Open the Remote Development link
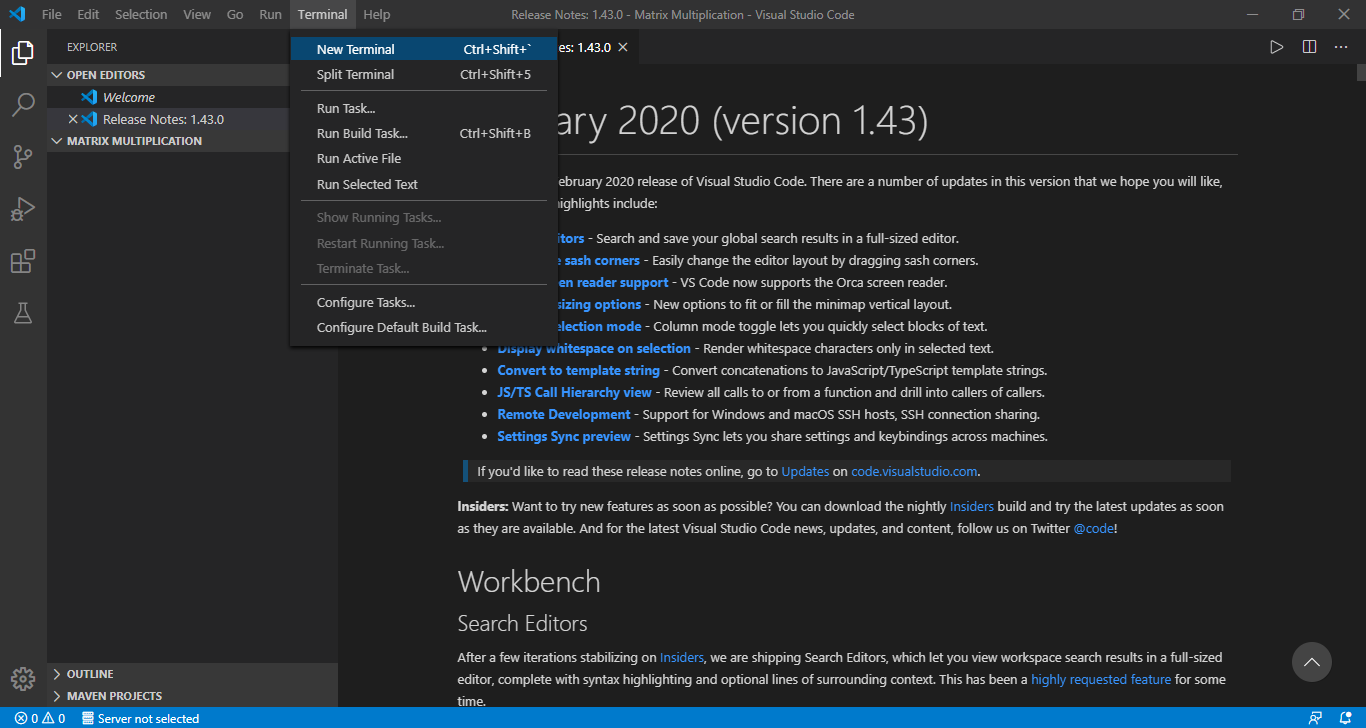The height and width of the screenshot is (728, 1366). 564,414
